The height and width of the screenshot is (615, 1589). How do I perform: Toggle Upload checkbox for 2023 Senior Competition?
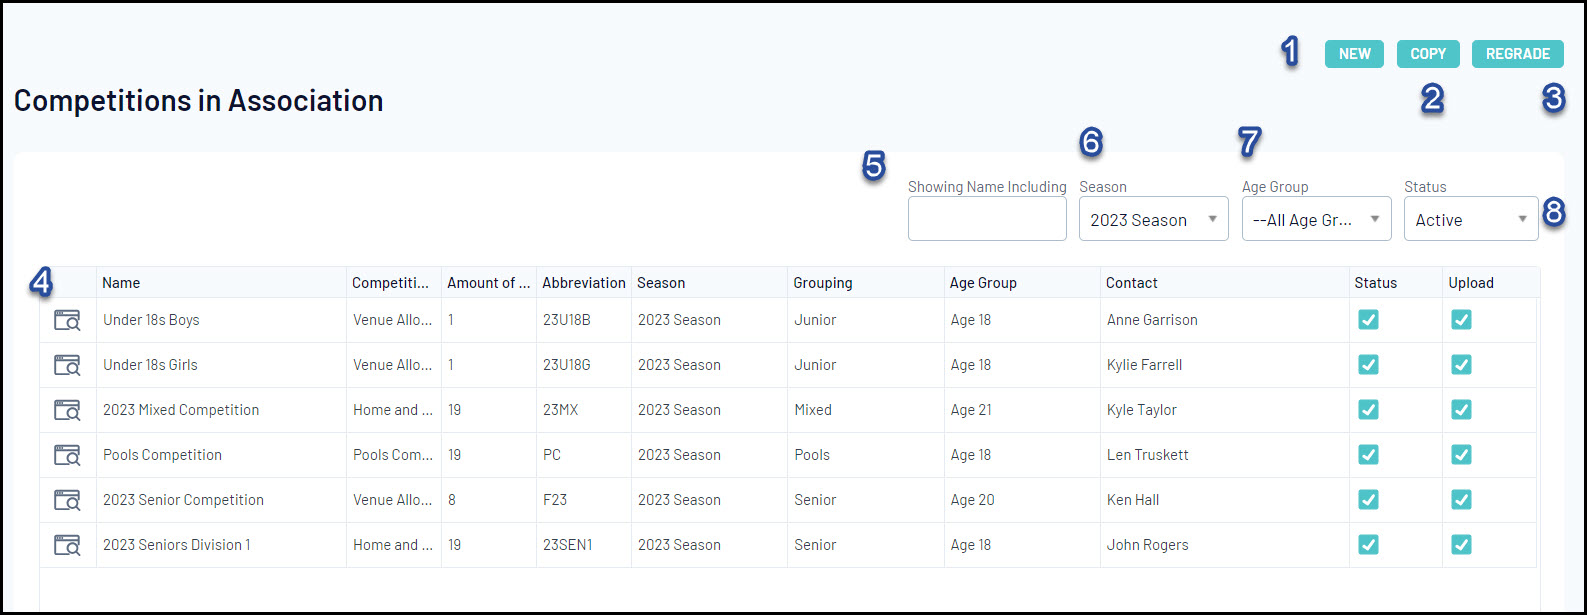pyautogui.click(x=1461, y=500)
